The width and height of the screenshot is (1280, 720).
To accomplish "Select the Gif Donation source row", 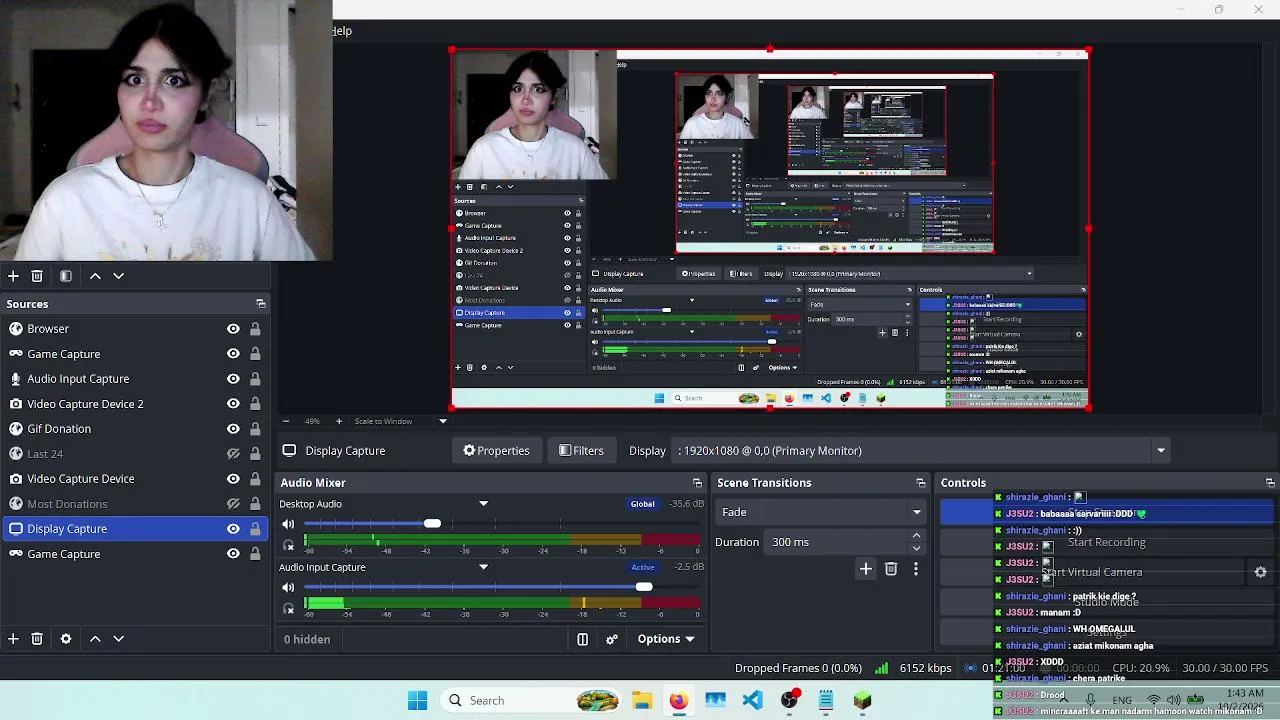I will point(135,429).
